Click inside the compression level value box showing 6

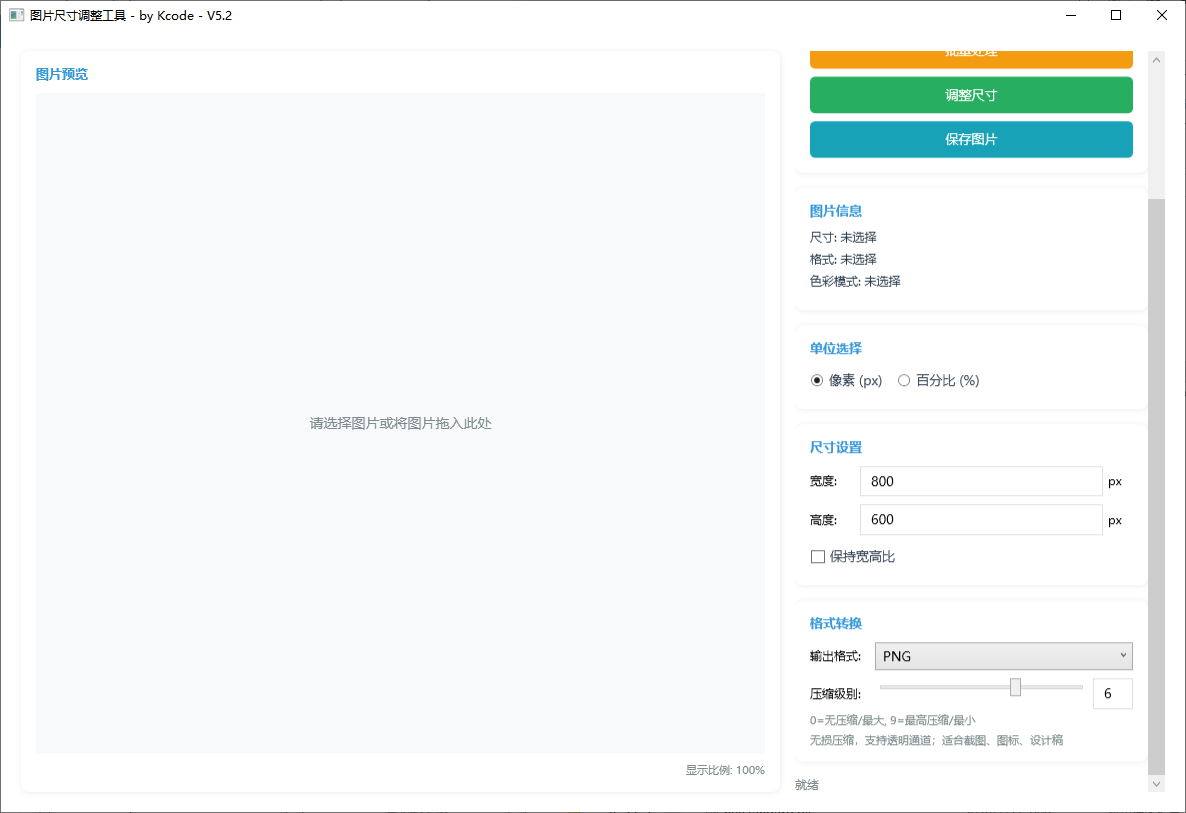1112,693
